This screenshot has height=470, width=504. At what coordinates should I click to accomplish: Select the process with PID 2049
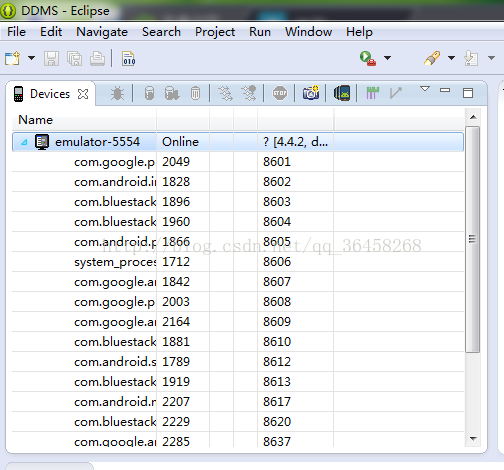tap(238, 162)
